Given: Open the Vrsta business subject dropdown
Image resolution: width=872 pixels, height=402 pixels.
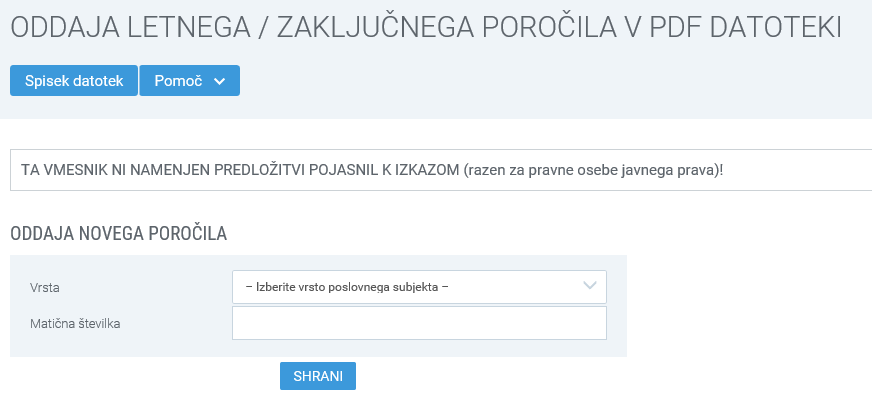Looking at the screenshot, I should point(419,287).
